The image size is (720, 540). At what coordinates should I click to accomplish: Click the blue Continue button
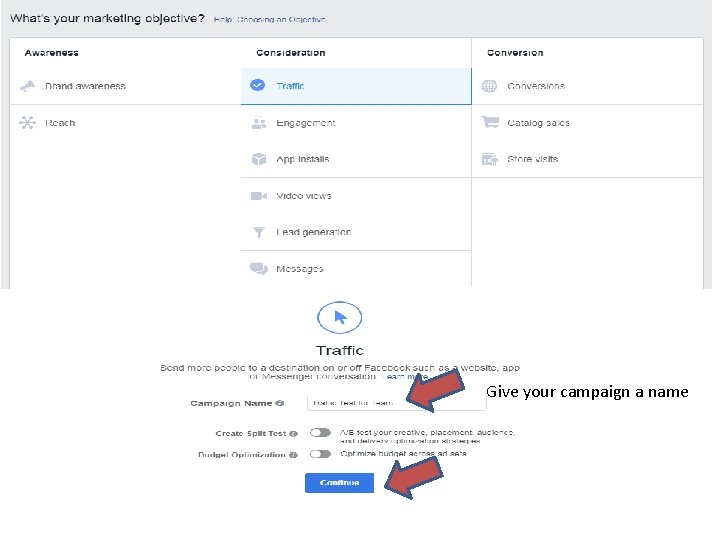tap(339, 483)
